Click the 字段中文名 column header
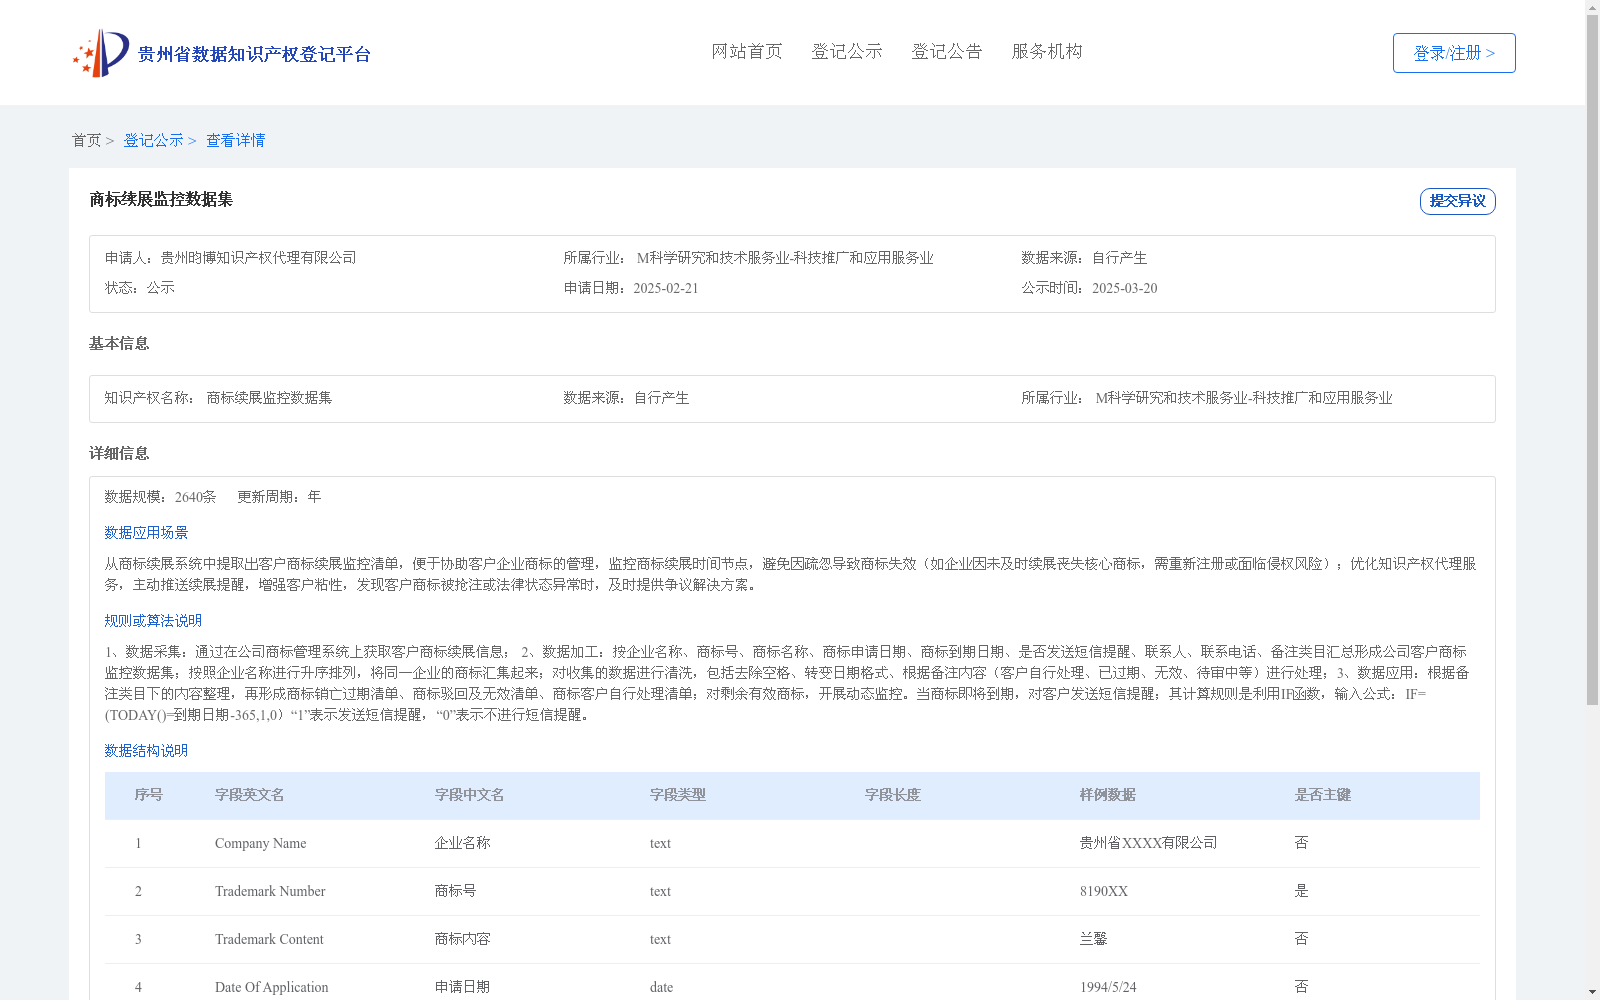Image resolution: width=1600 pixels, height=1000 pixels. (470, 795)
